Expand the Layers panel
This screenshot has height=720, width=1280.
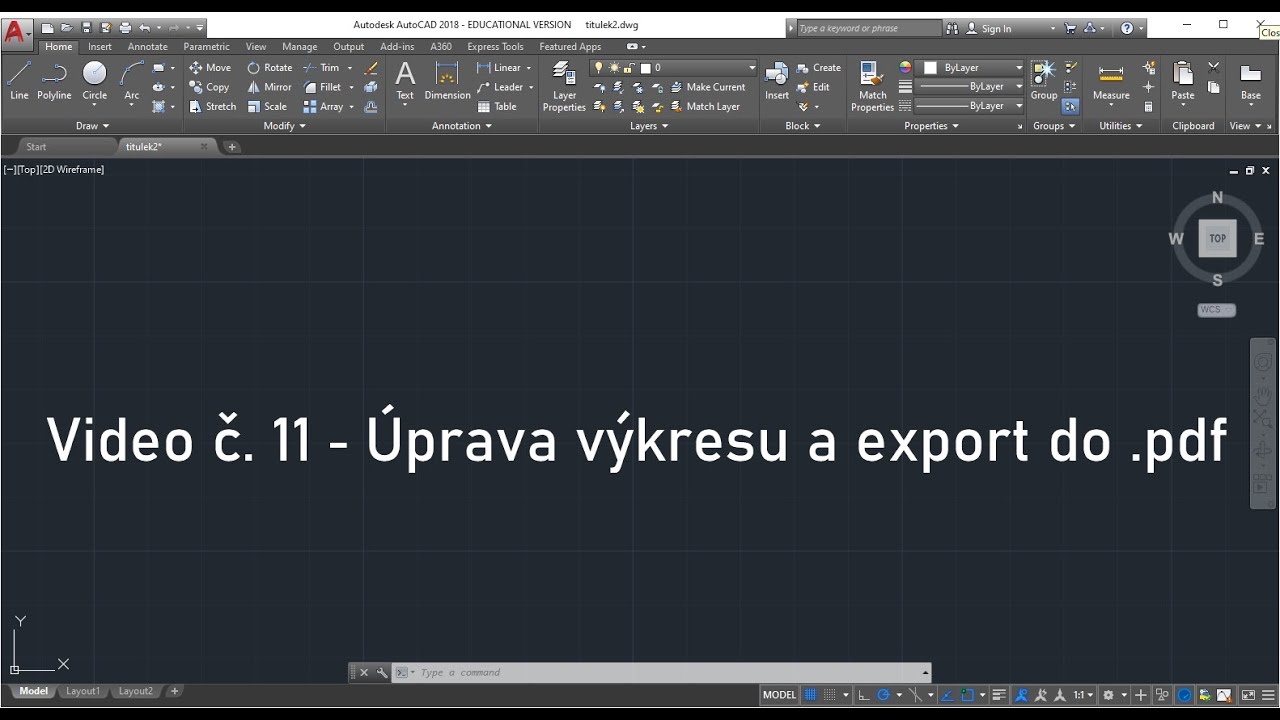650,126
